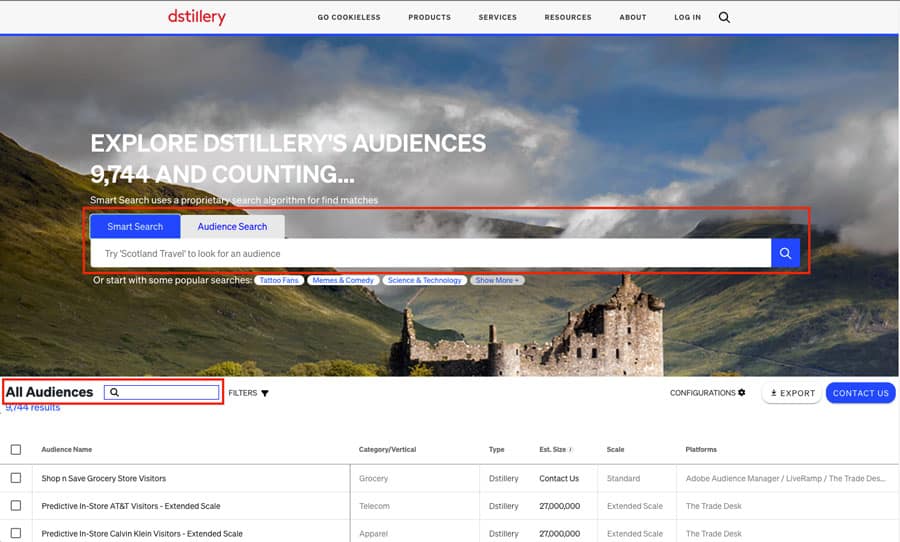Check the AT&T Visitors row checkbox
Image resolution: width=900 pixels, height=542 pixels.
pyautogui.click(x=15, y=506)
